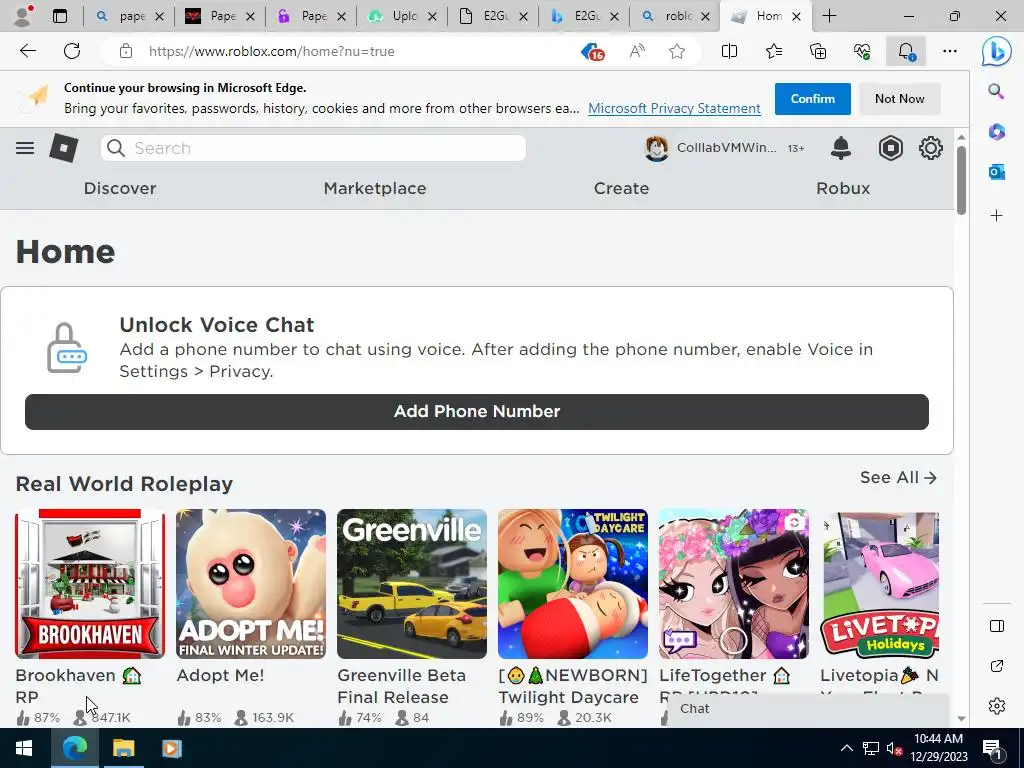
Task: Click the Roblox Search field
Action: tap(313, 148)
